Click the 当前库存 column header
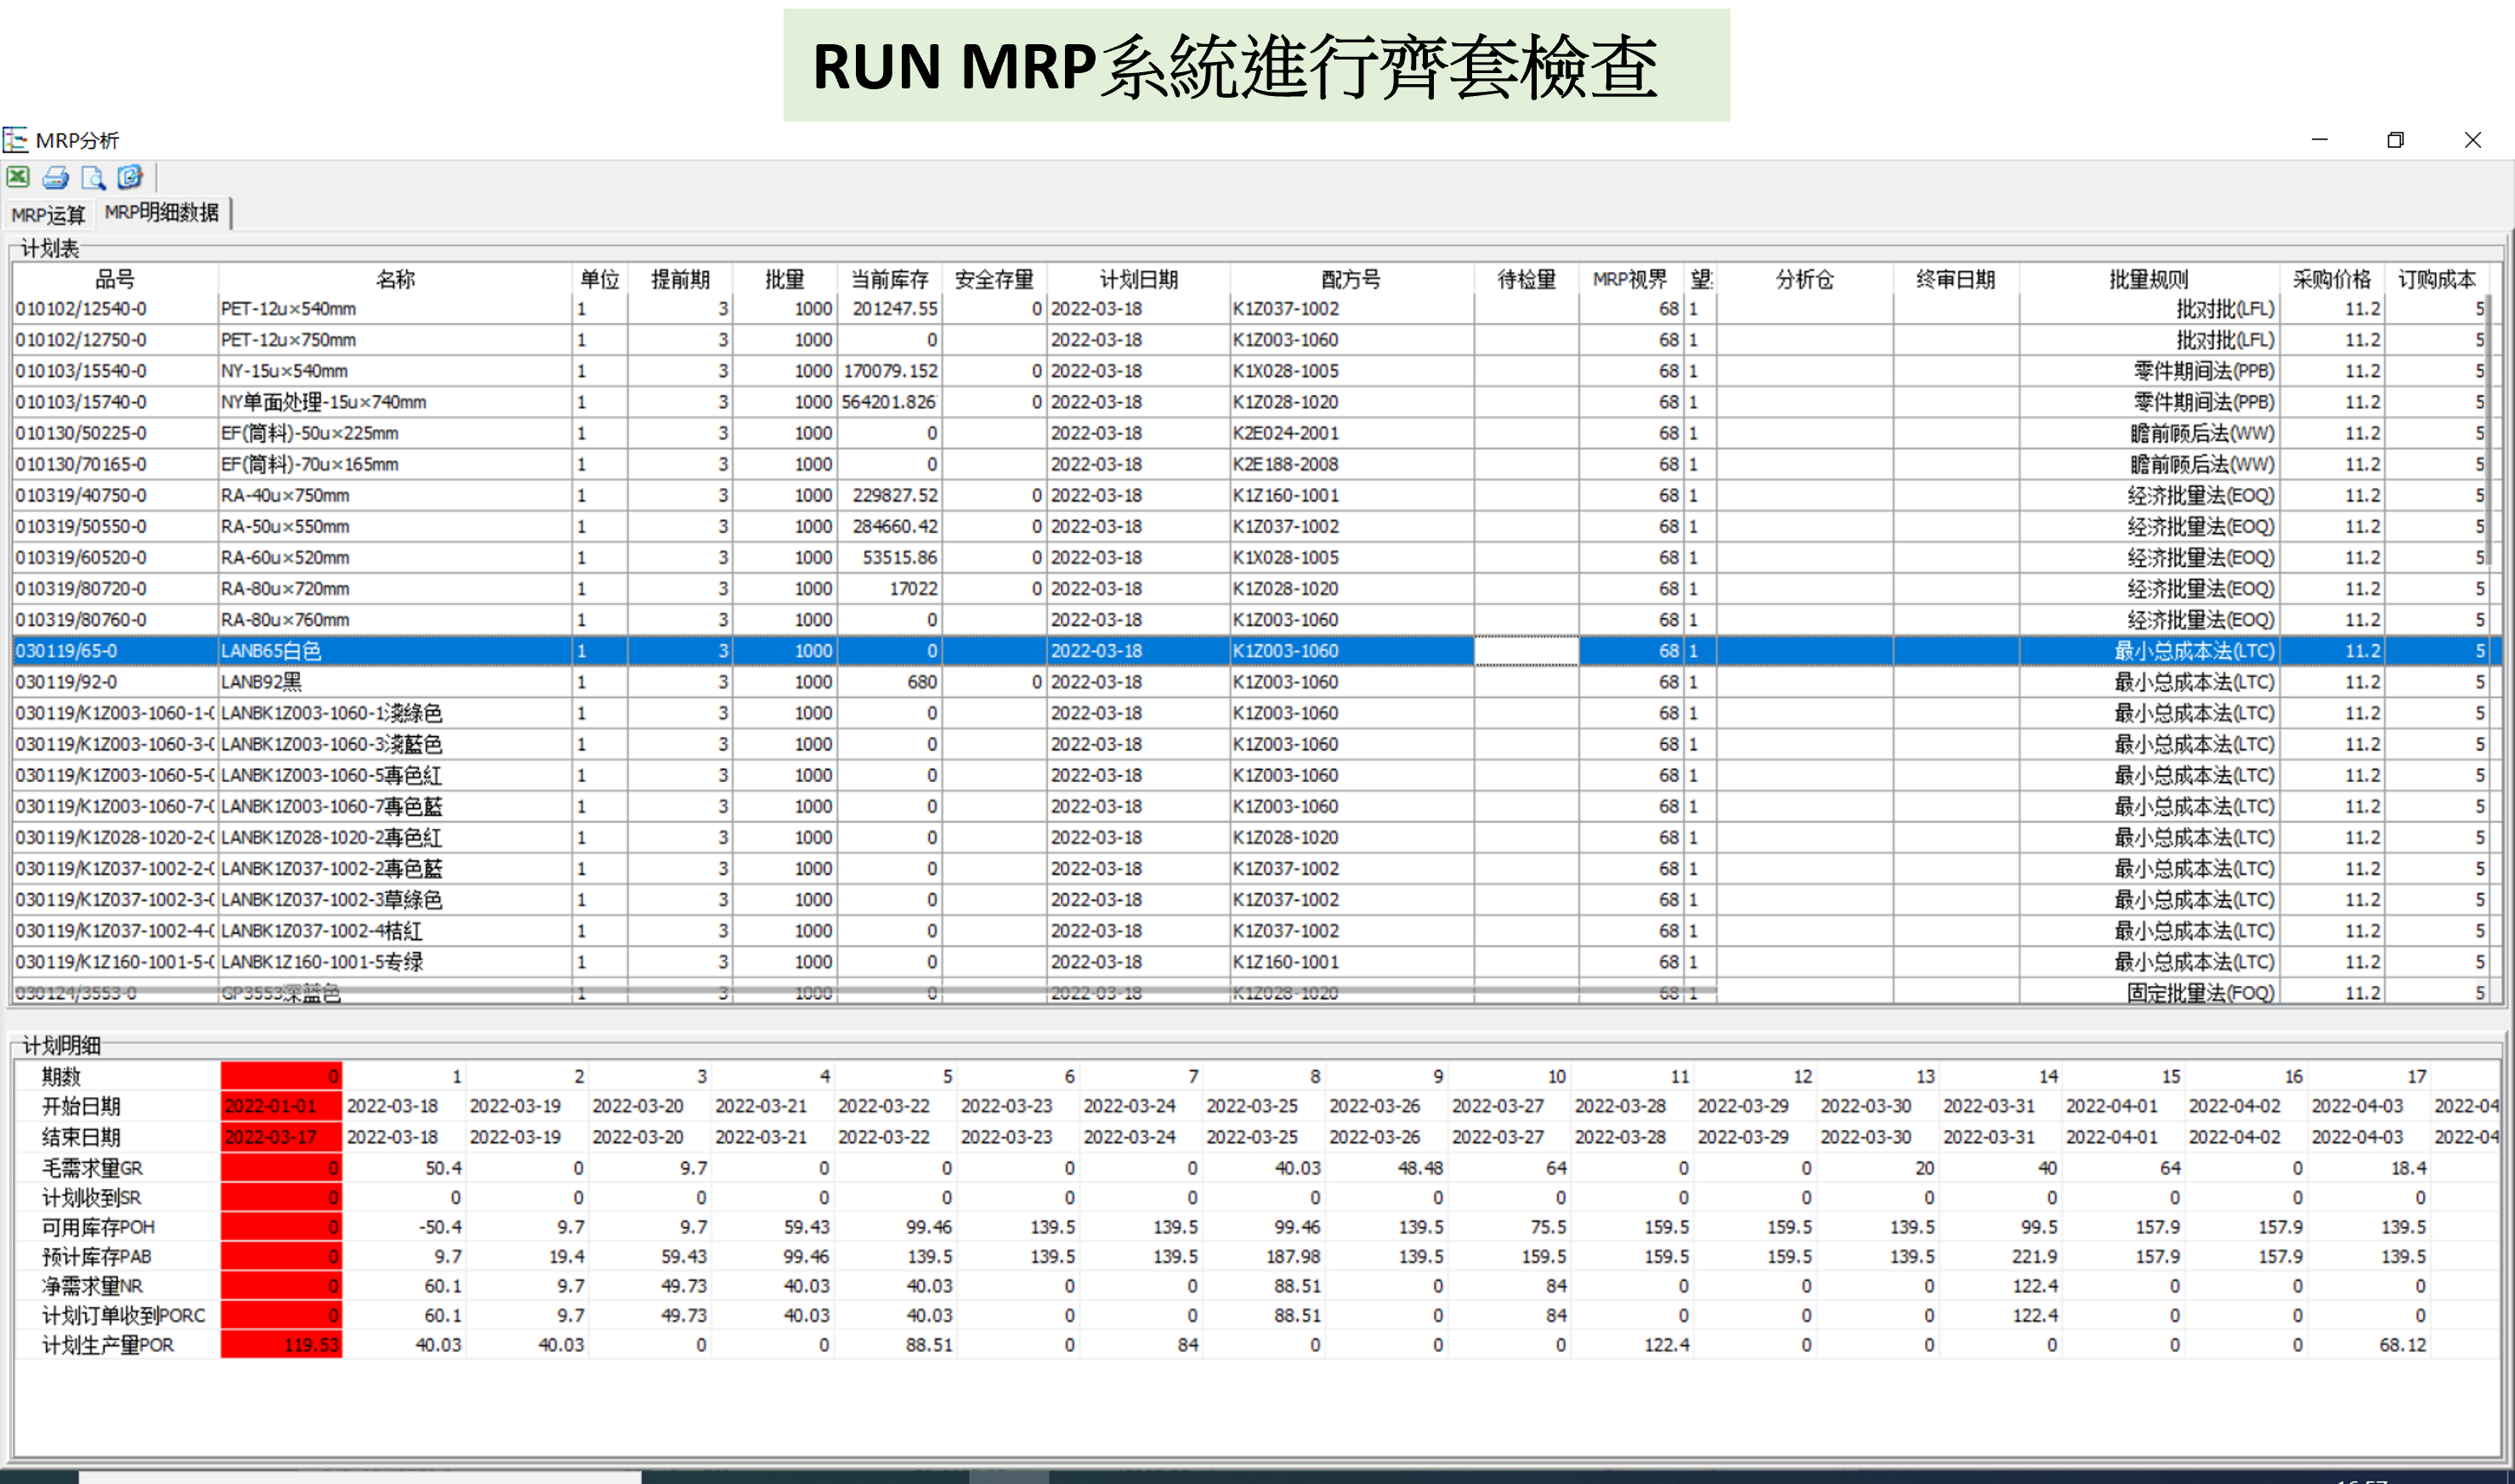This screenshot has width=2515, height=1484. tap(889, 279)
